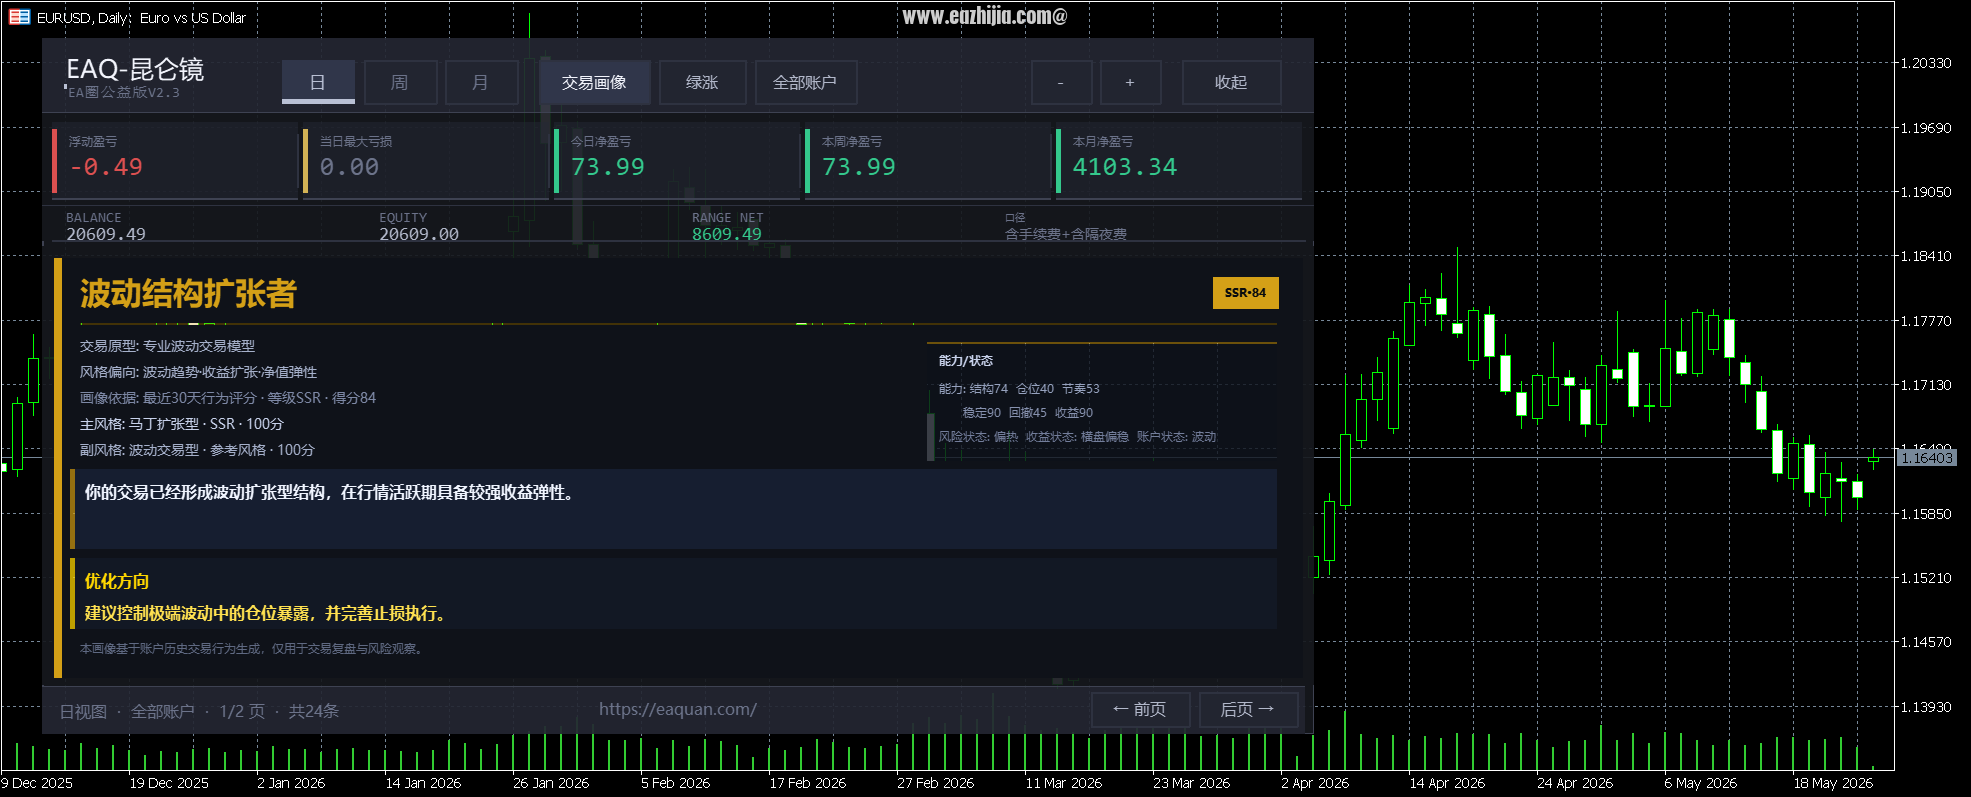
Task: Click the current price label 1.16403
Action: pos(1926,458)
